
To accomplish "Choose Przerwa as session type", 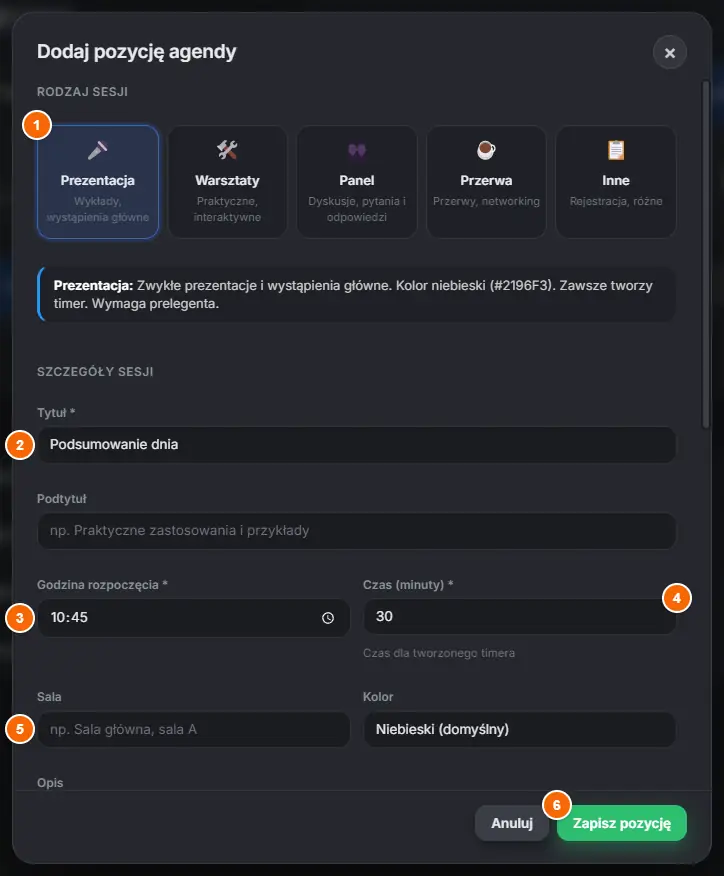I will 486,182.
